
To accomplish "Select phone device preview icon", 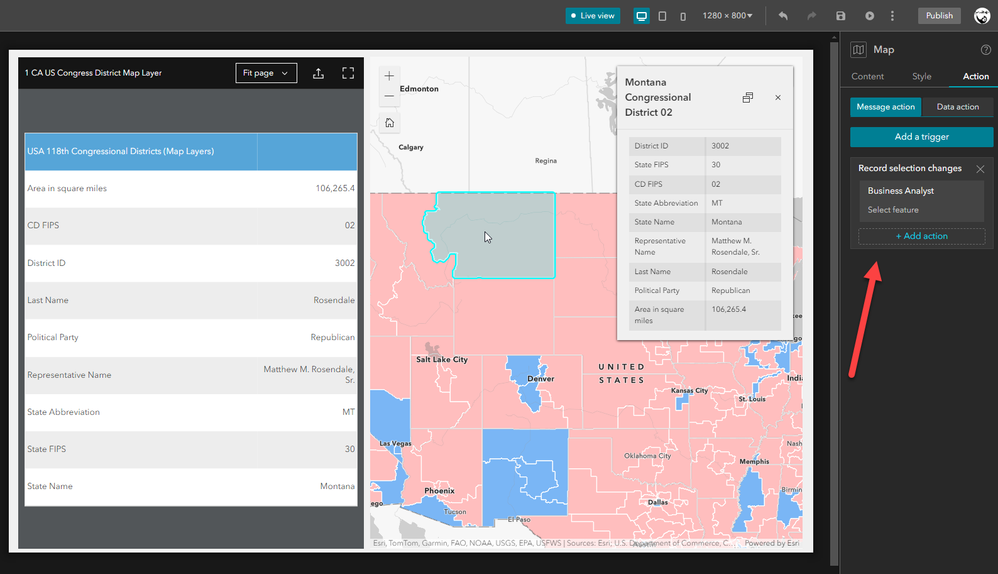I will coord(683,16).
